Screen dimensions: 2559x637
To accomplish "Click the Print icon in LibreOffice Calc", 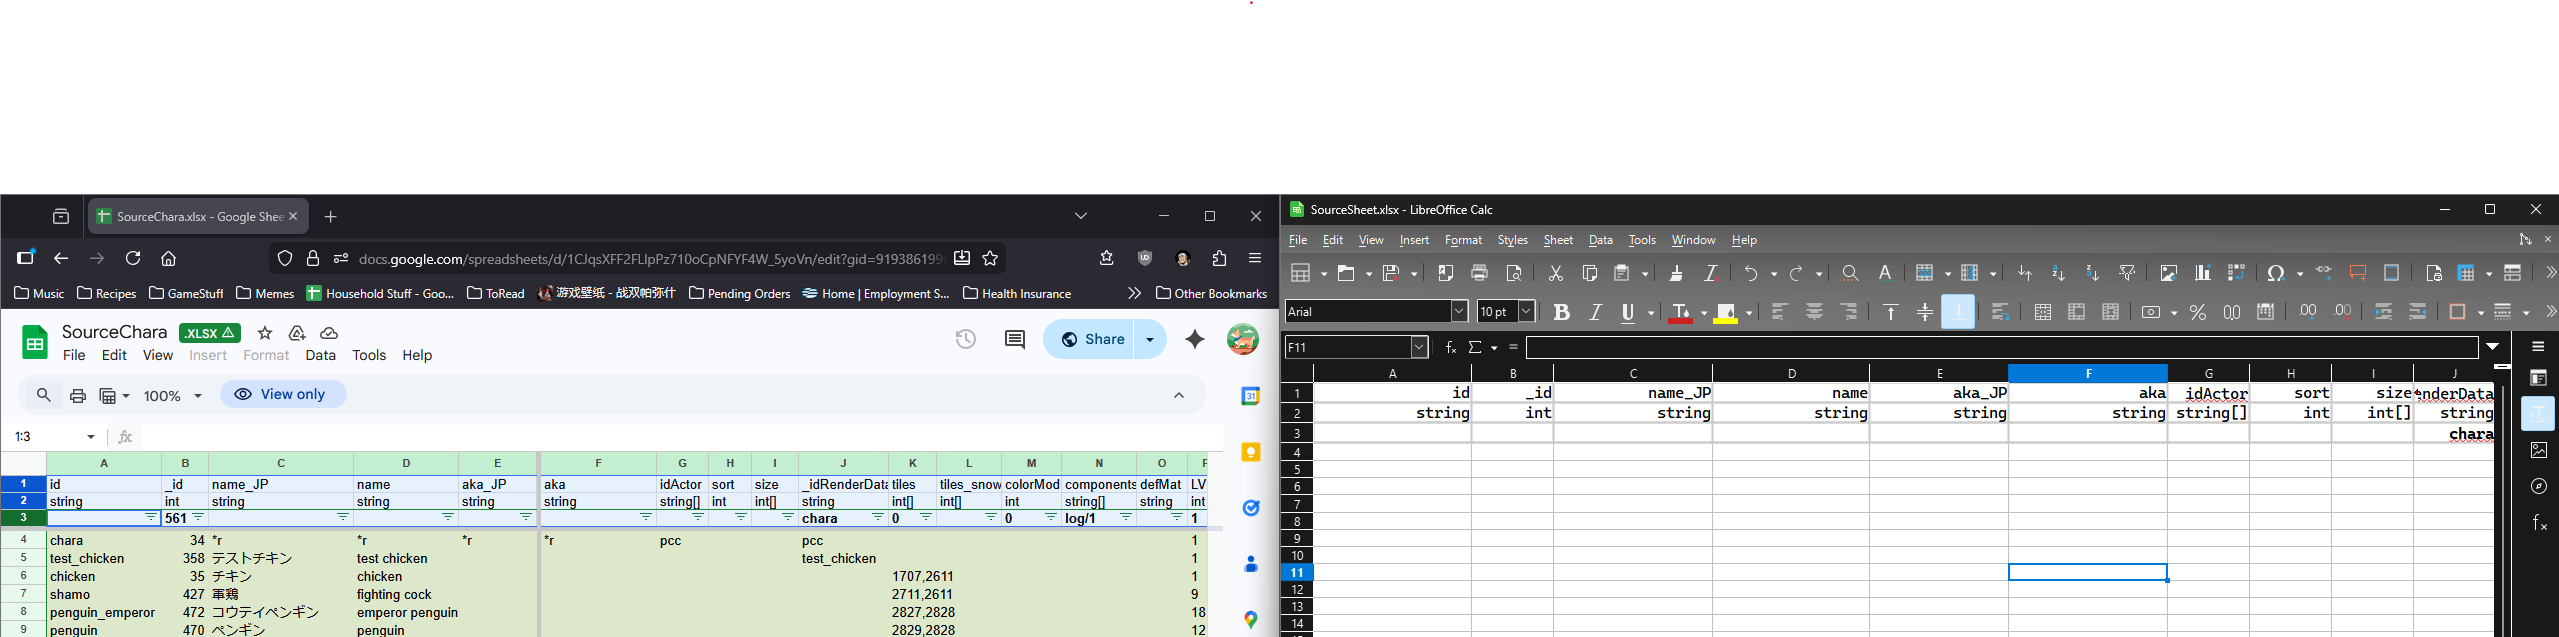I will (x=1480, y=273).
